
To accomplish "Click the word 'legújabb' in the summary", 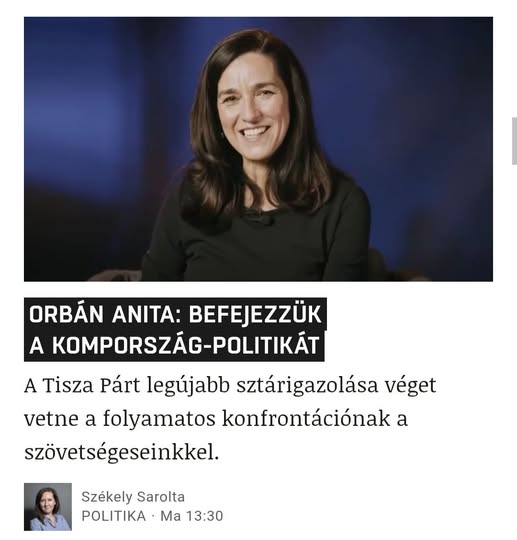I will click(x=188, y=386).
